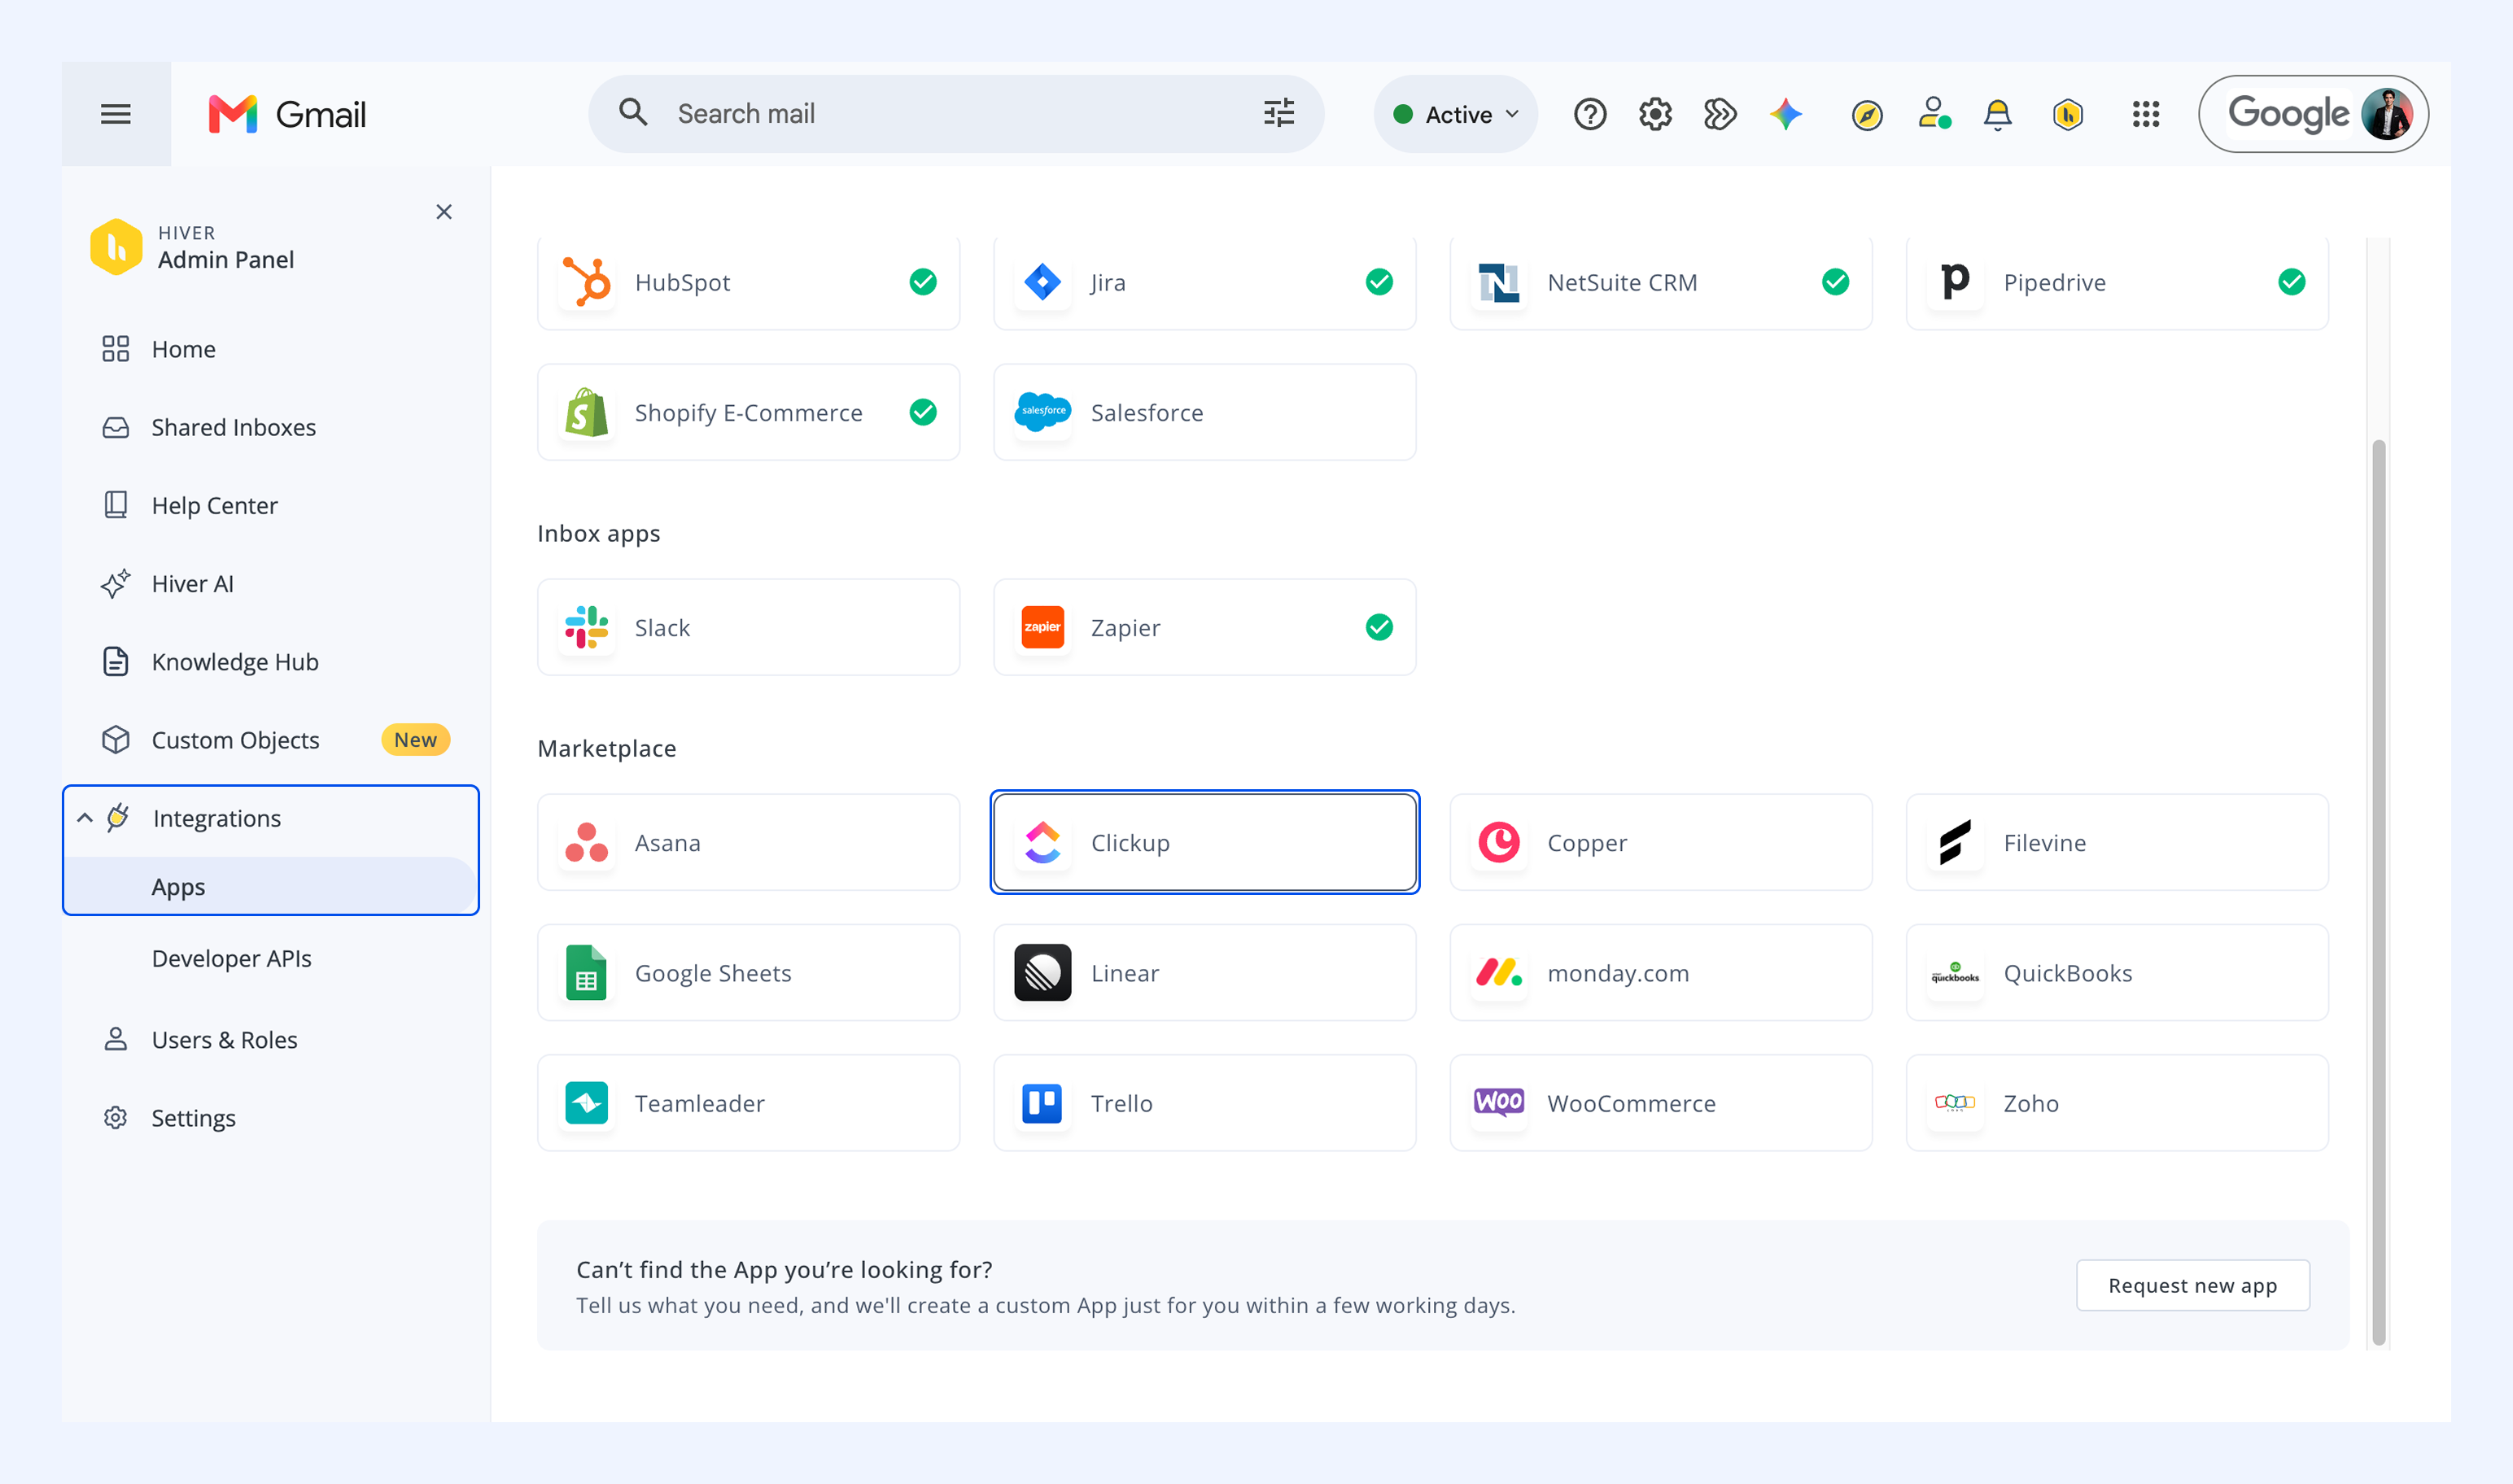
Task: Click the notifications bell icon
Action: (1998, 114)
